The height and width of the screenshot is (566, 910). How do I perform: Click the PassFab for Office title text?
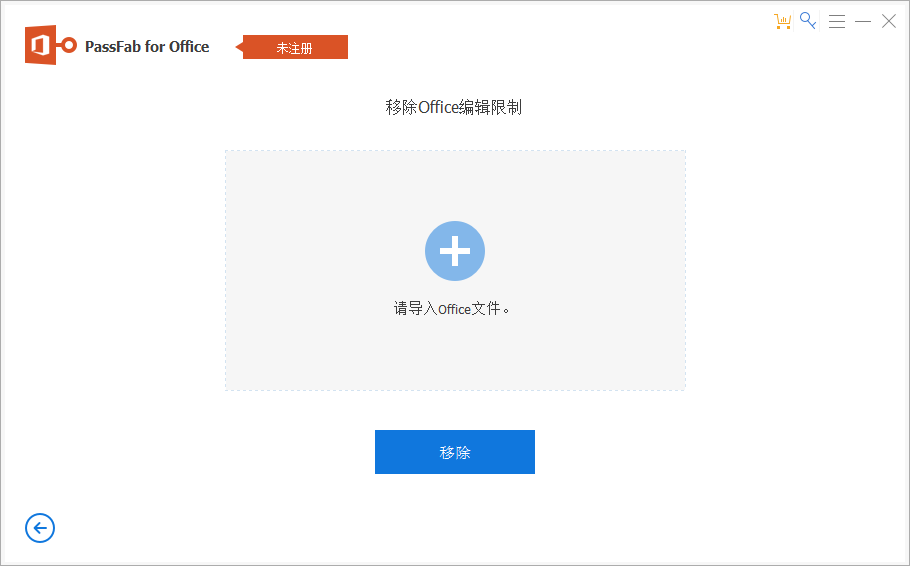pos(147,46)
